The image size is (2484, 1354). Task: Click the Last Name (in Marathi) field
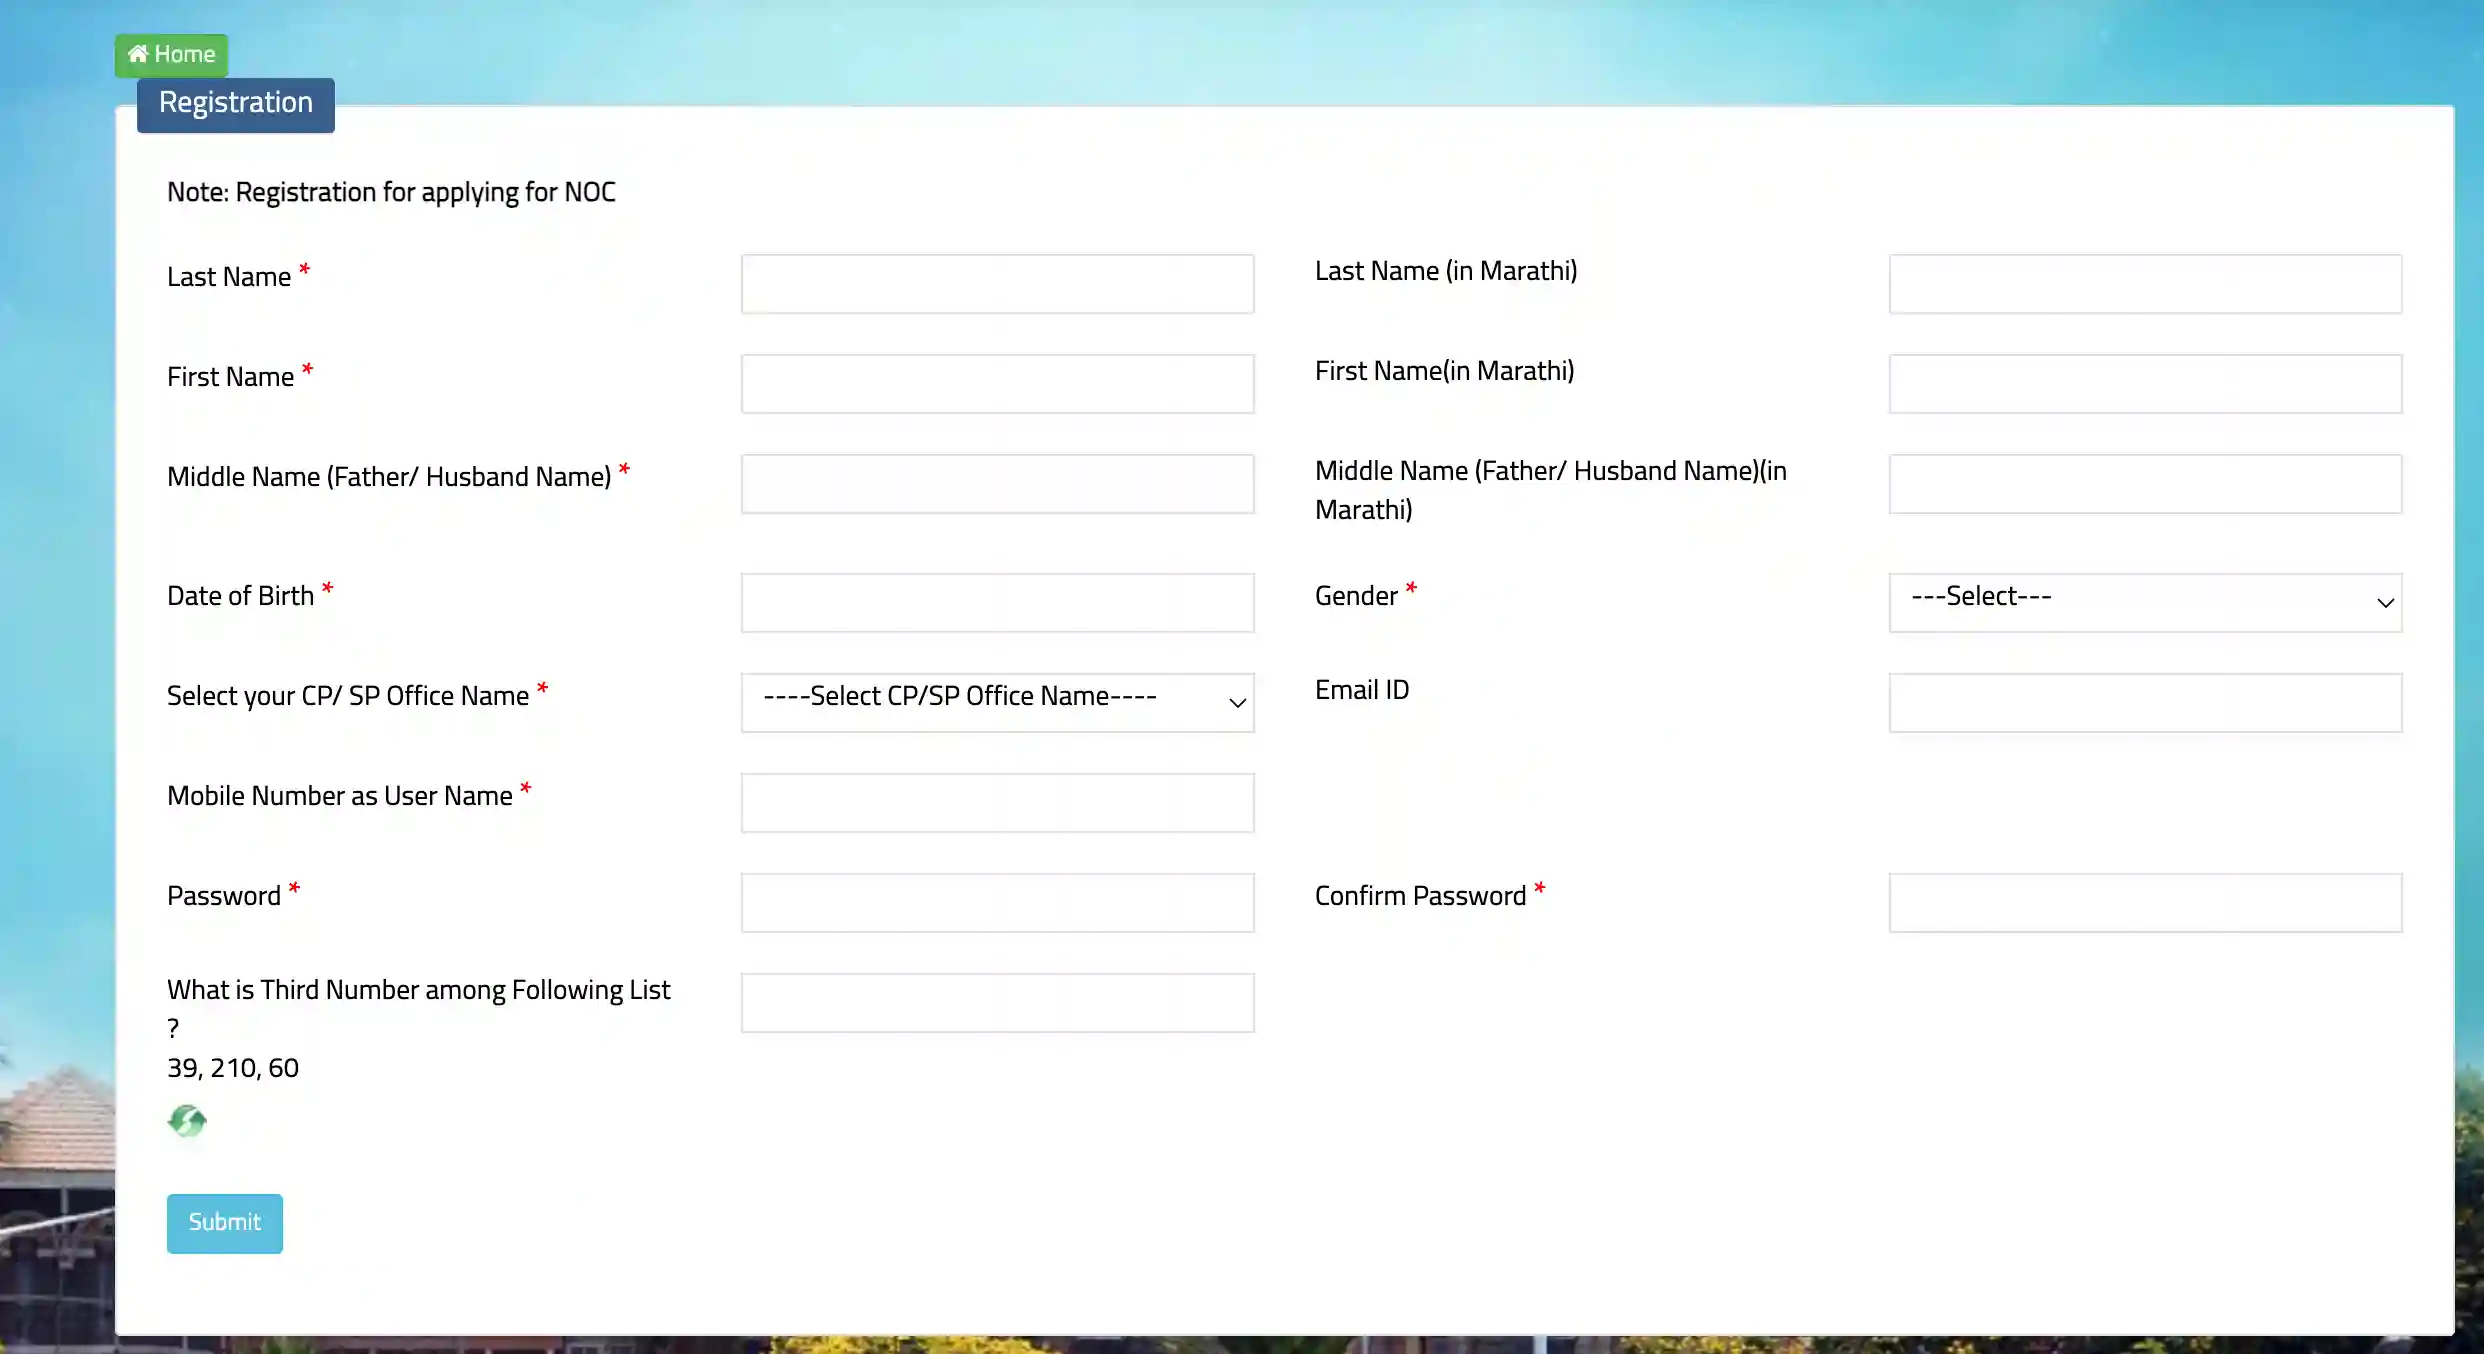pos(2145,283)
